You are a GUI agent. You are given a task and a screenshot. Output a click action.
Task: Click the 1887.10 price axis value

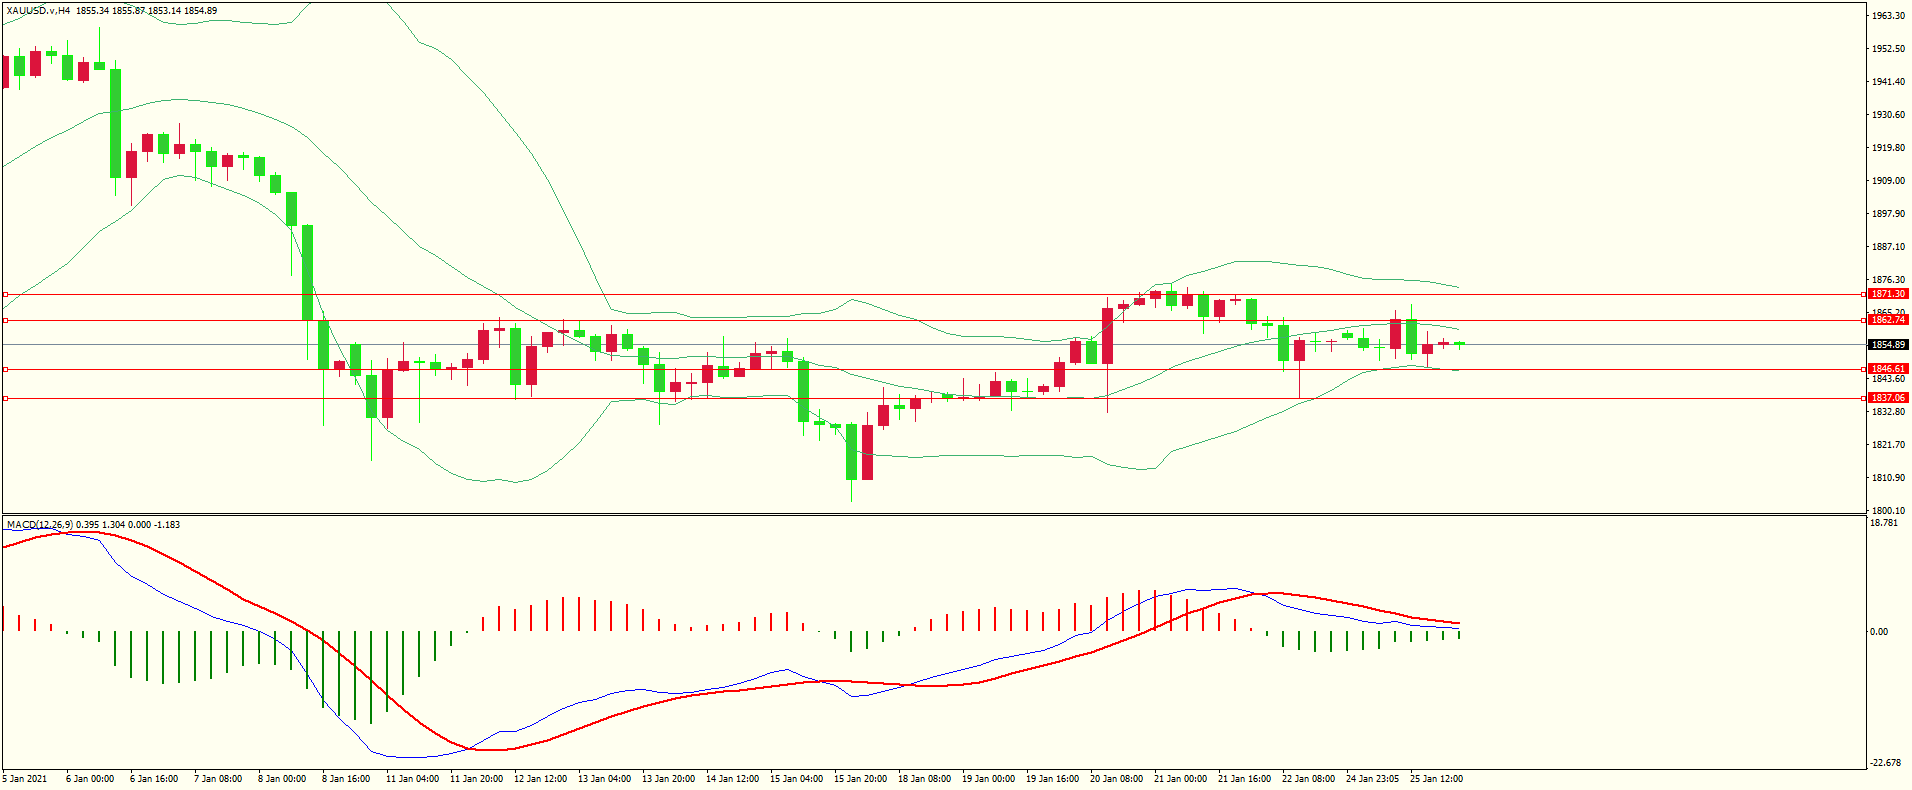(x=1888, y=247)
